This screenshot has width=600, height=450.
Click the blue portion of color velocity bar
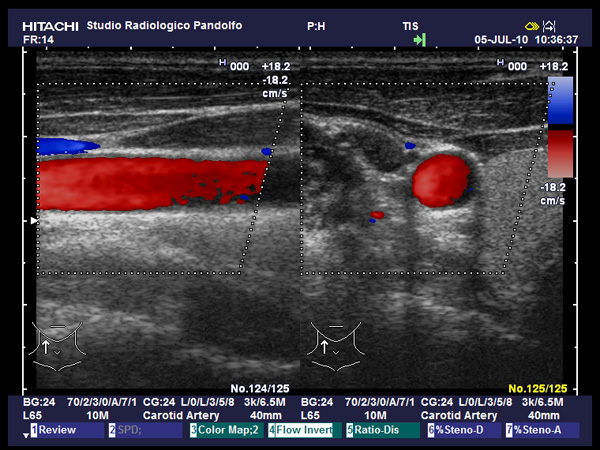561,100
